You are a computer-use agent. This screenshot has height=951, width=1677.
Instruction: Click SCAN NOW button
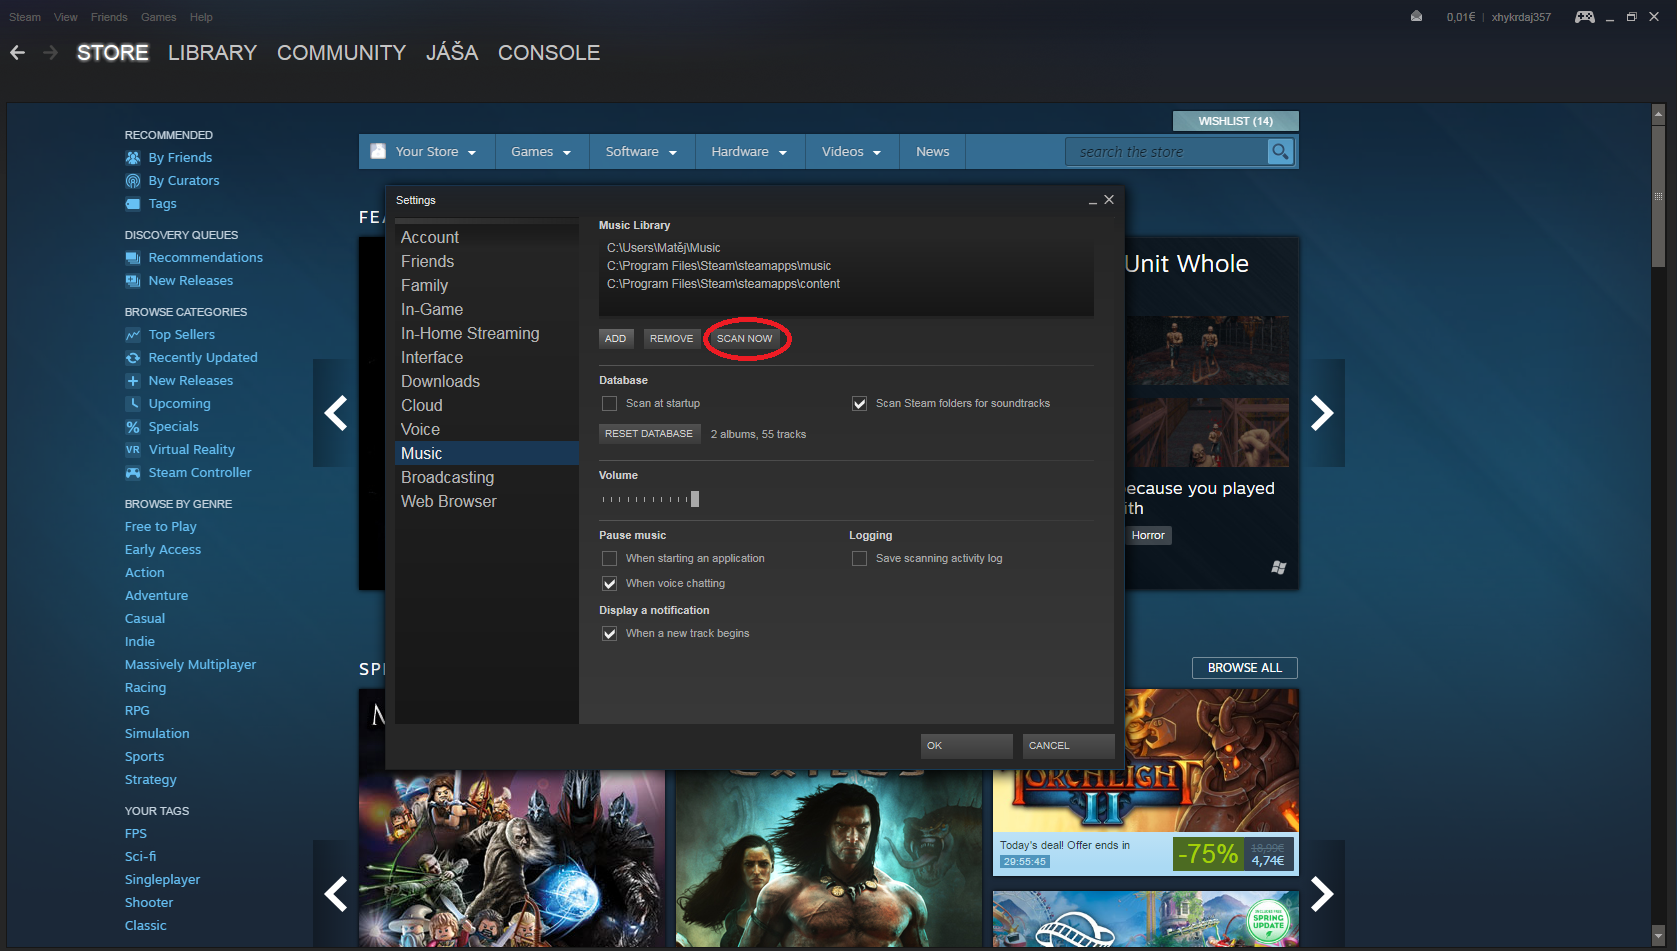click(745, 339)
